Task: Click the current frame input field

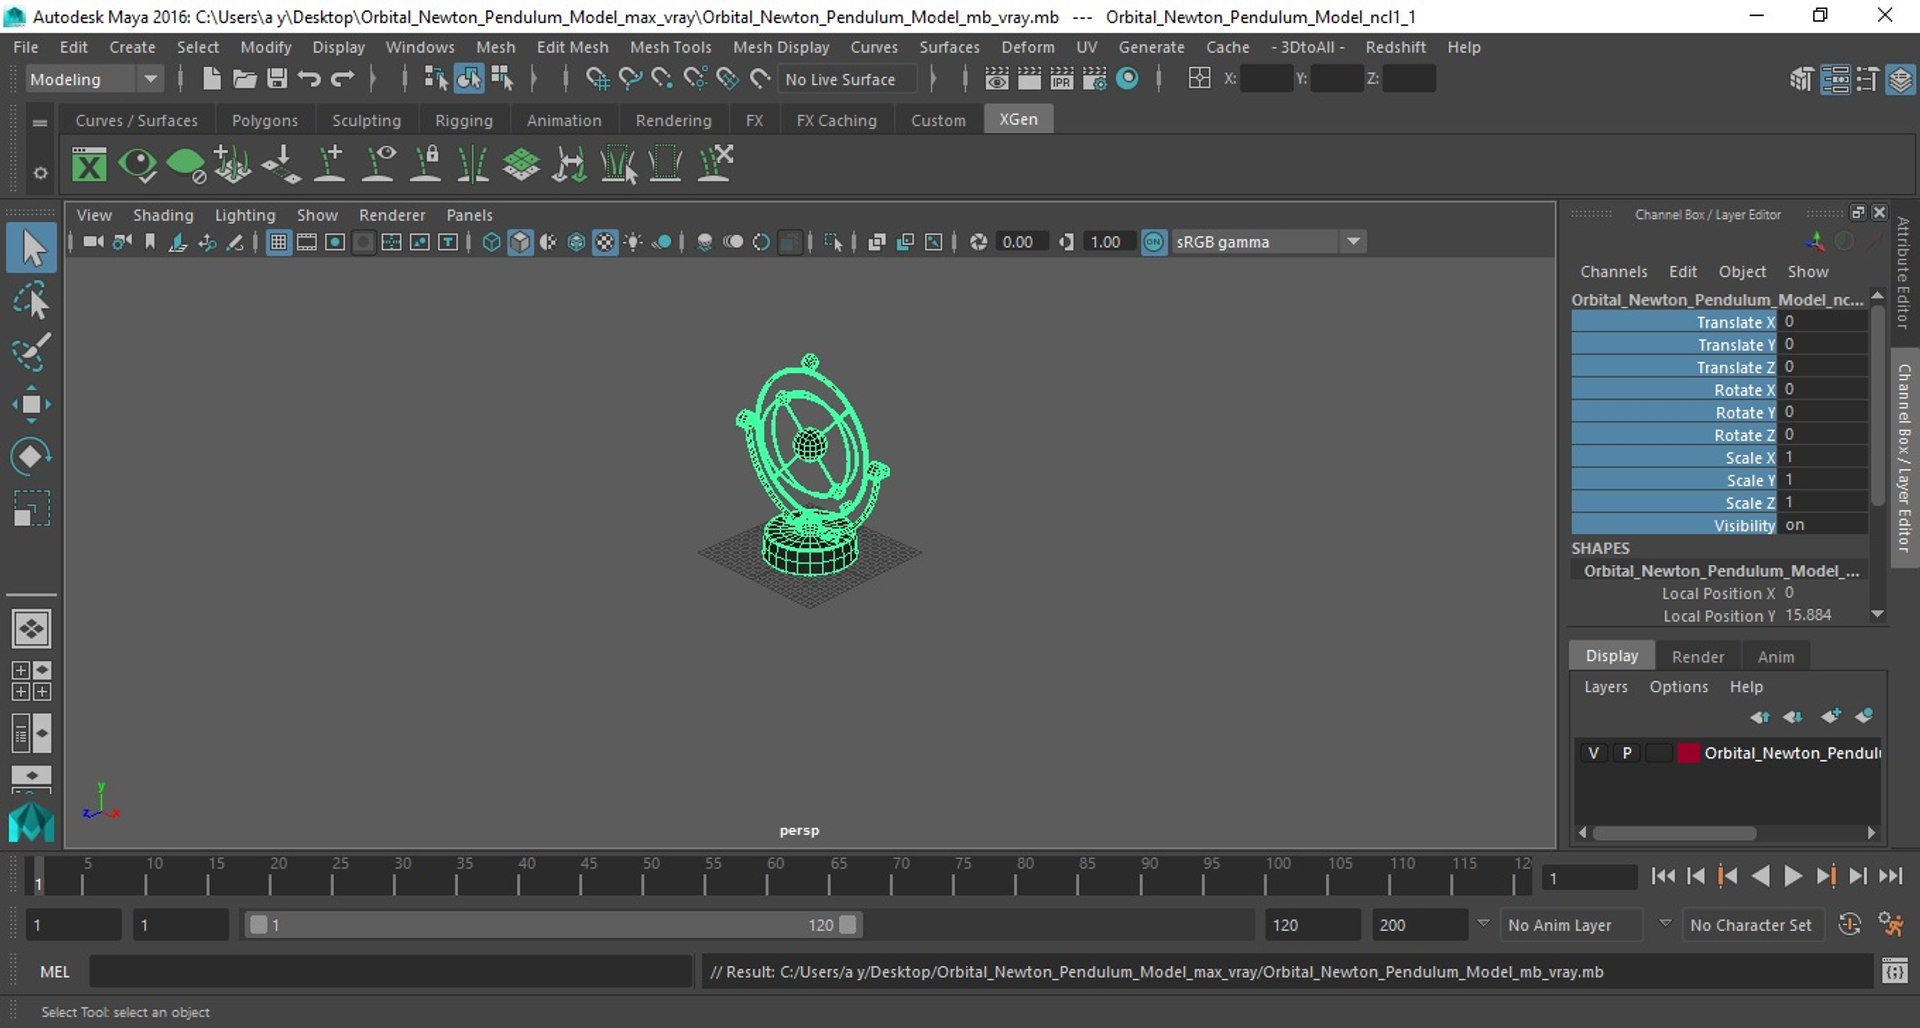Action: (x=1588, y=878)
